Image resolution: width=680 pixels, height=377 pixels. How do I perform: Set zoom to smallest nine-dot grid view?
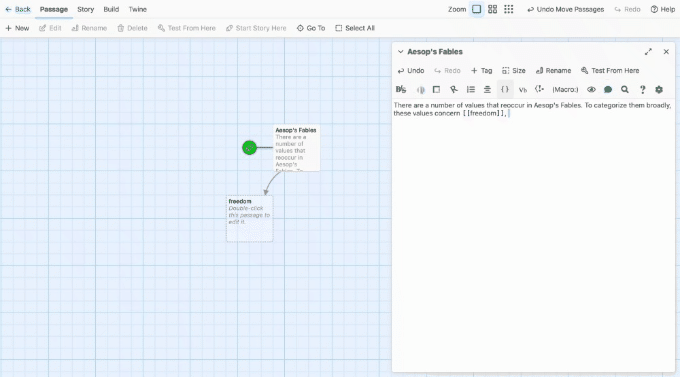tap(508, 9)
